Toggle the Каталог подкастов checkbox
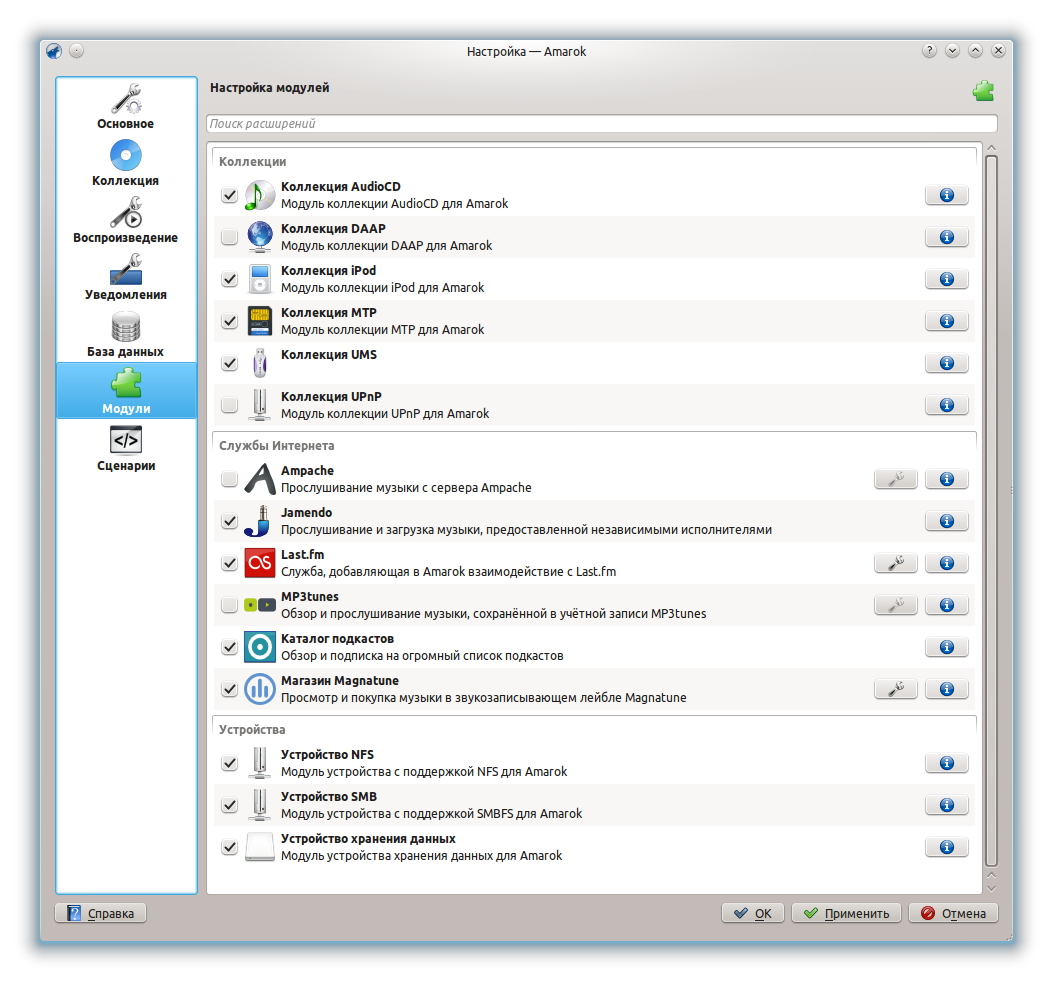The width and height of the screenshot is (1053, 981). [x=230, y=647]
